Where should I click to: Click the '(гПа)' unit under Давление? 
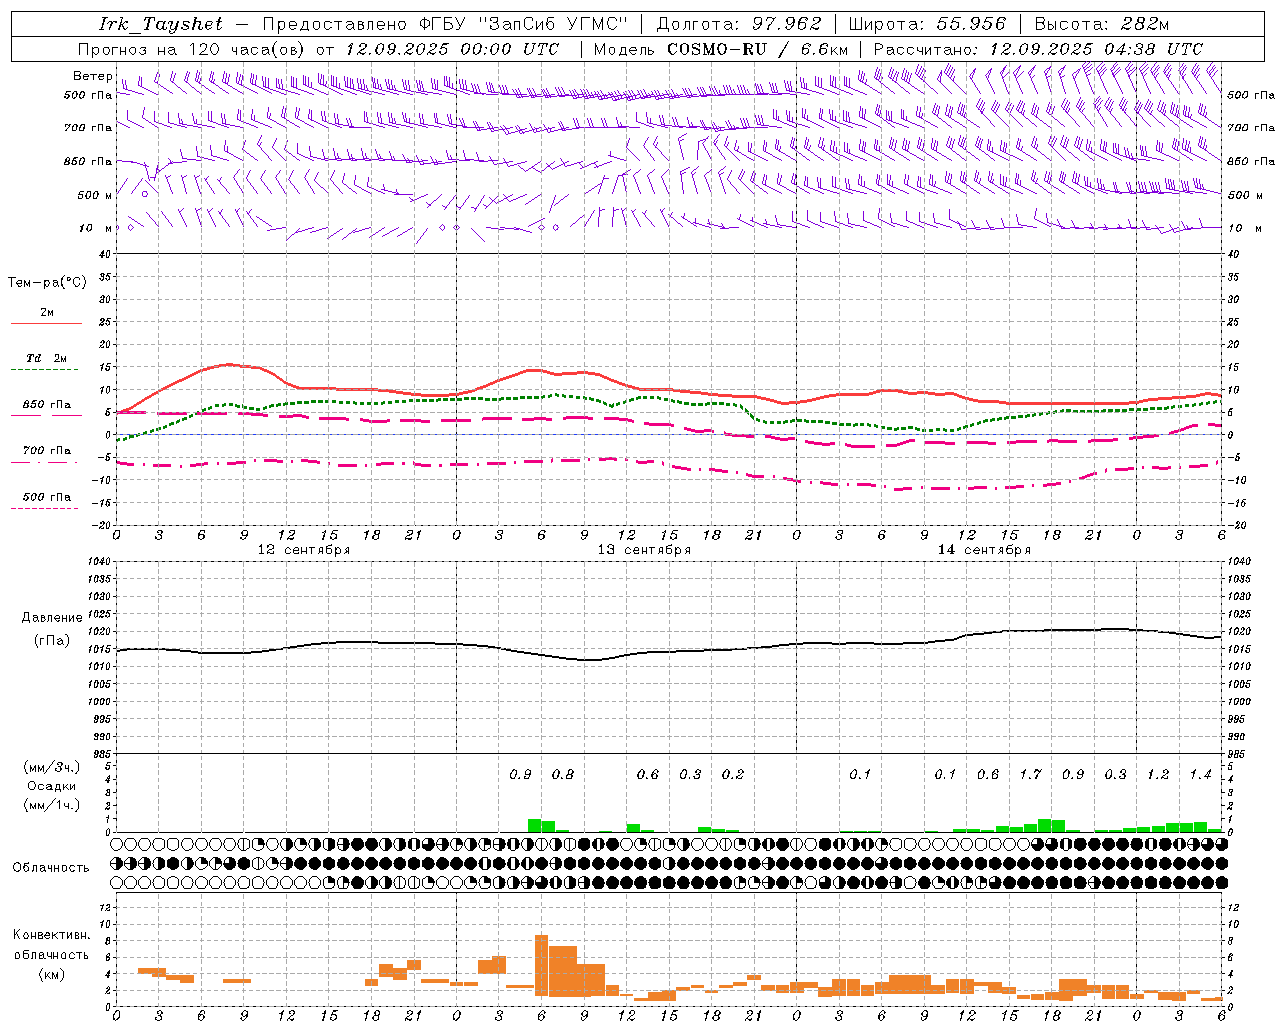[52, 641]
